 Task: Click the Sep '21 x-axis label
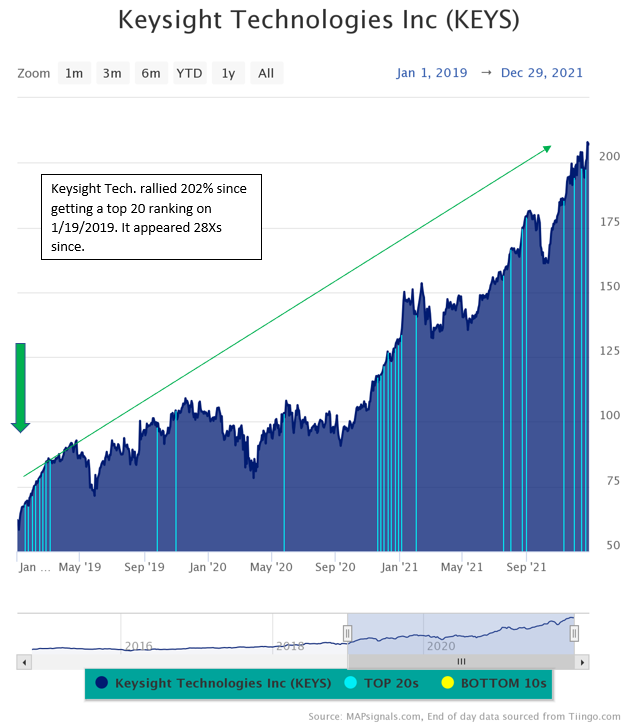click(526, 567)
